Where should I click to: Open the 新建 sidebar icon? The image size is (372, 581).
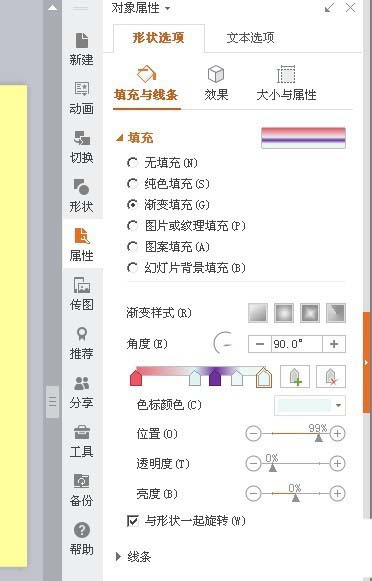[x=82, y=49]
